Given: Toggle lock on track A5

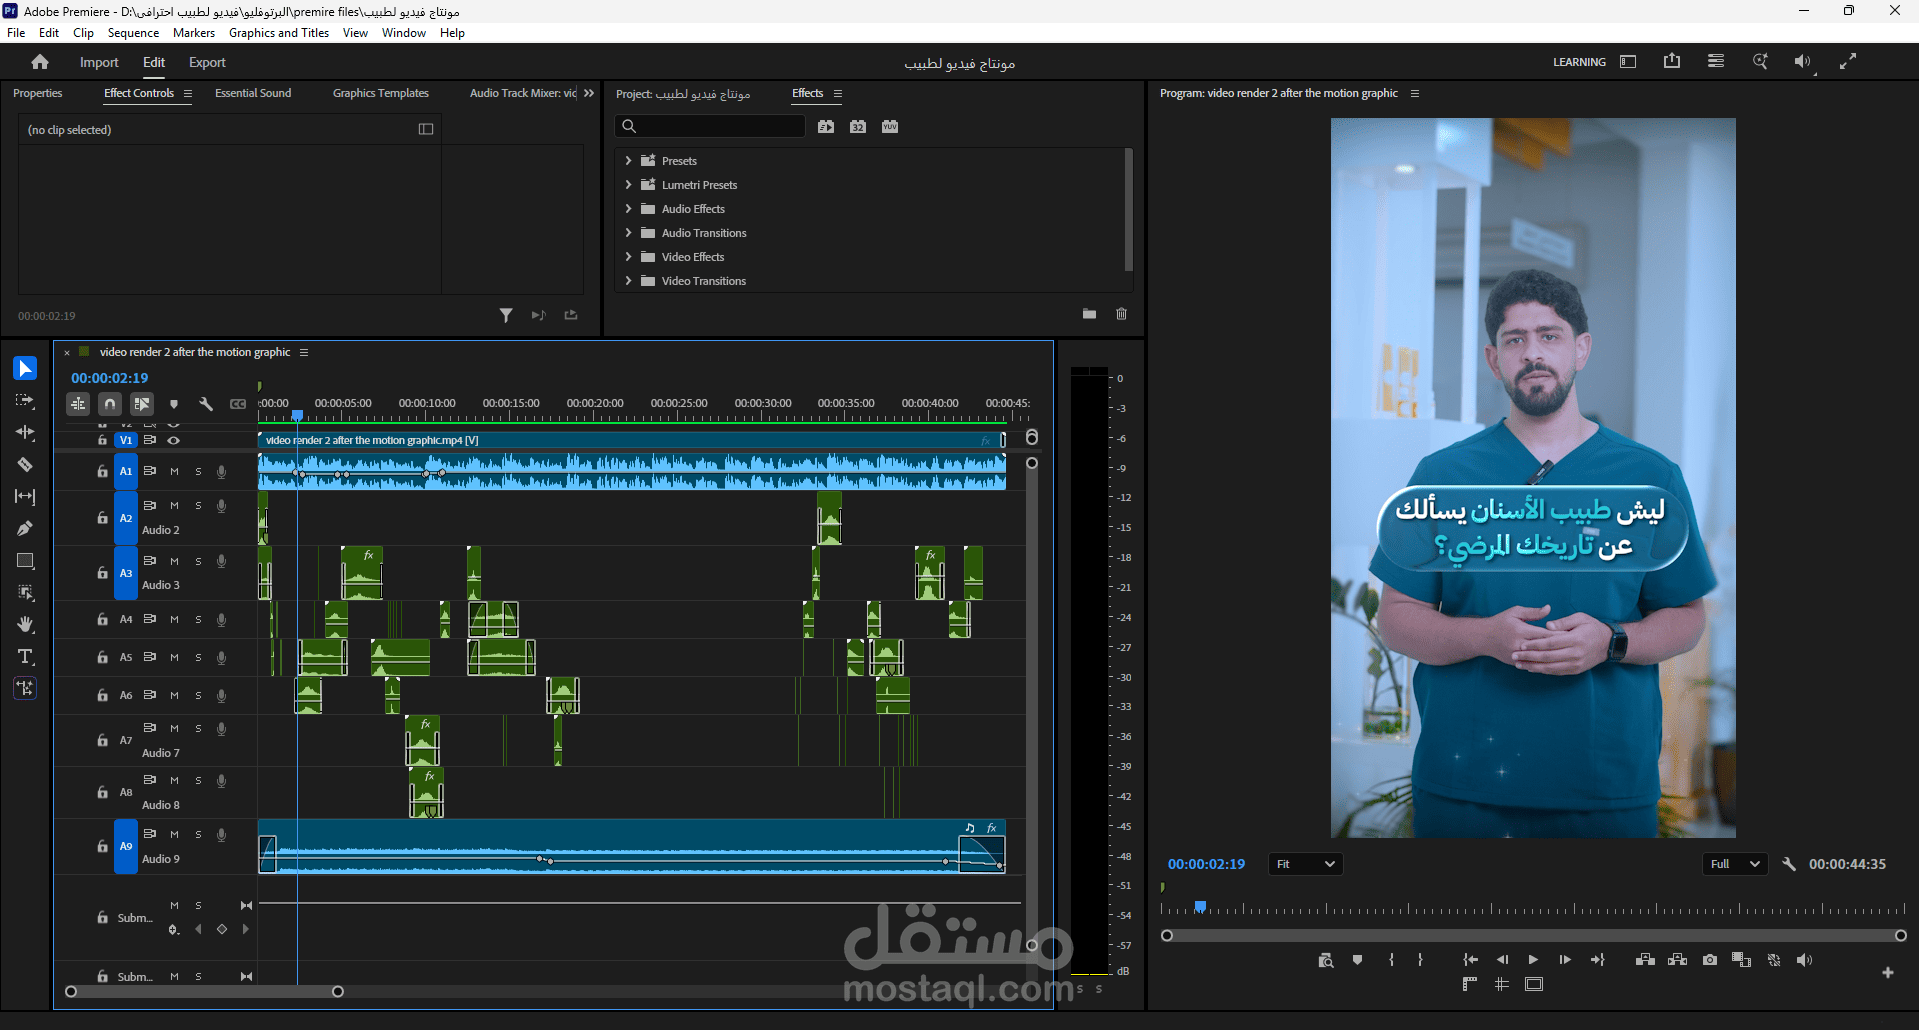Looking at the screenshot, I should 102,657.
